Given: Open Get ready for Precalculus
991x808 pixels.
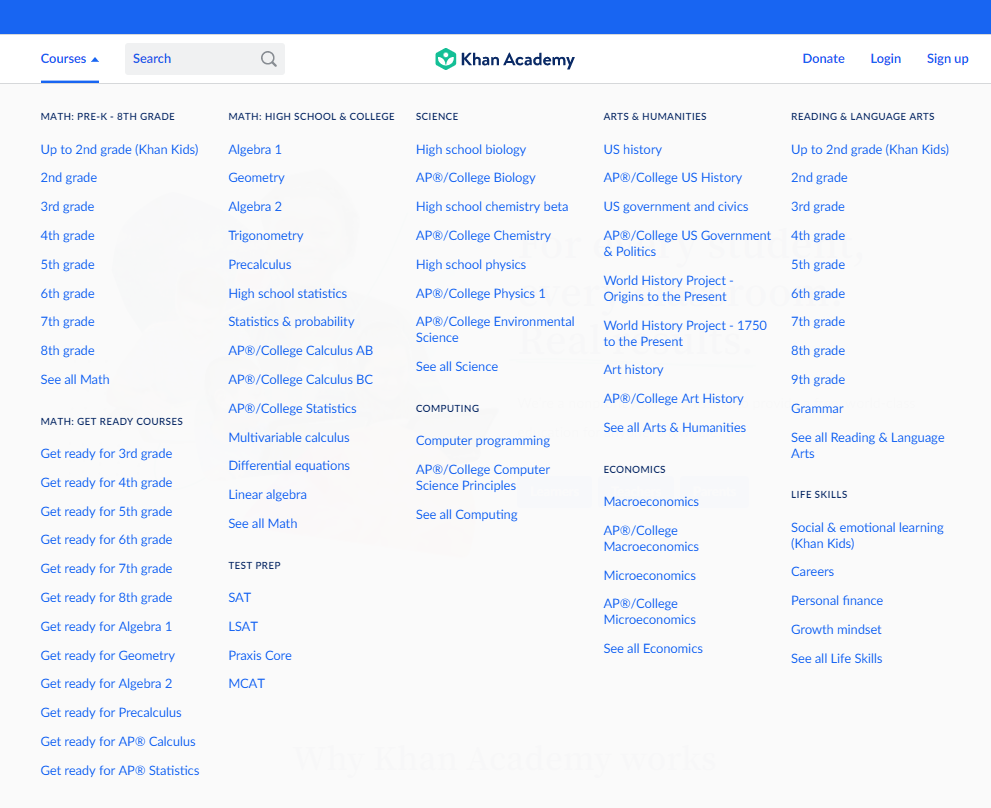Looking at the screenshot, I should pos(111,713).
